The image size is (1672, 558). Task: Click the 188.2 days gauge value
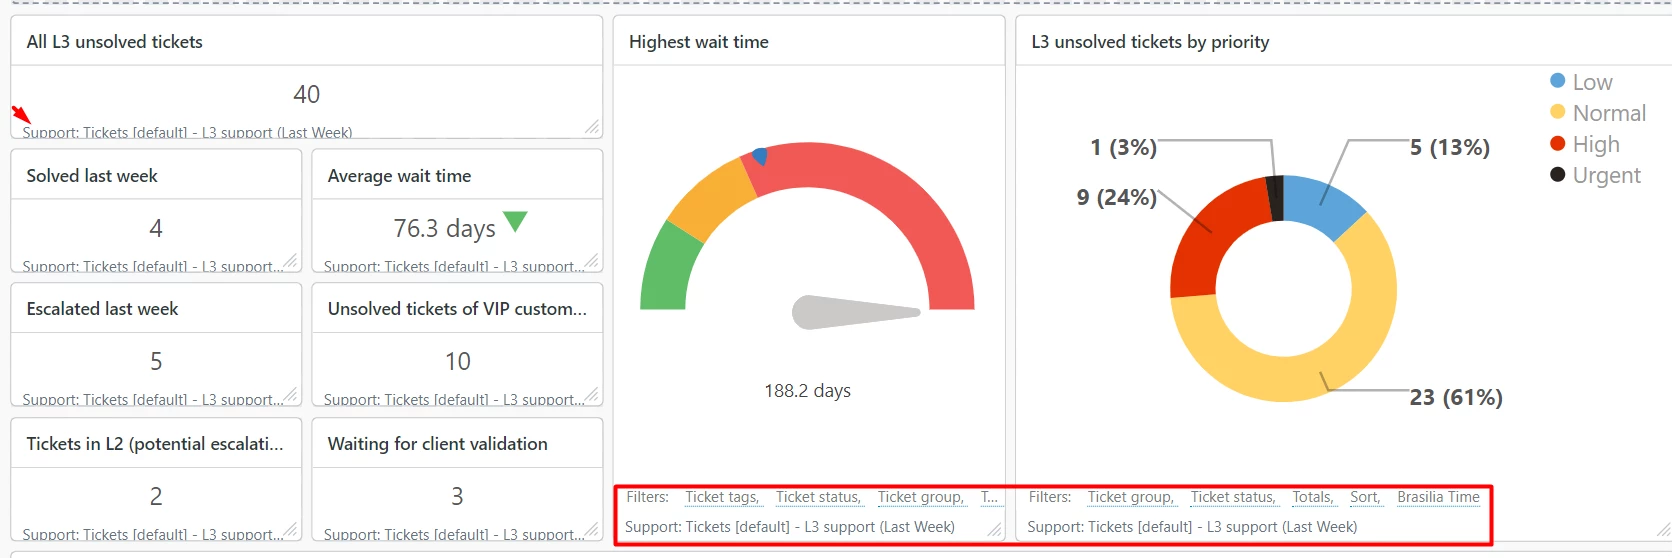pos(807,391)
